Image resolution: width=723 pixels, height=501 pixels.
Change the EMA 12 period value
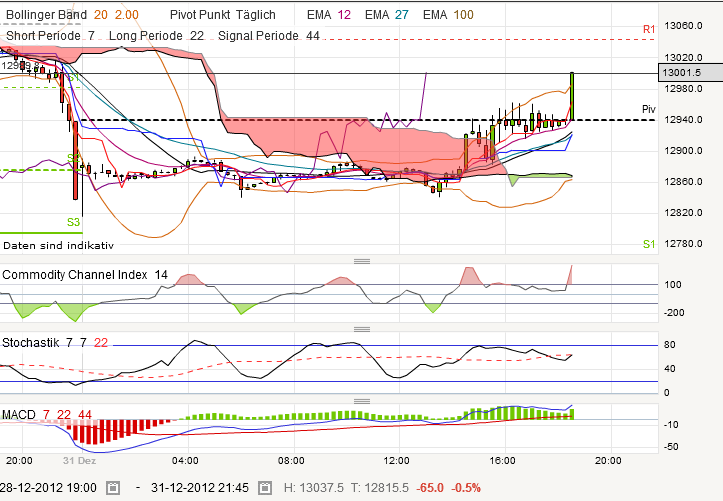346,15
